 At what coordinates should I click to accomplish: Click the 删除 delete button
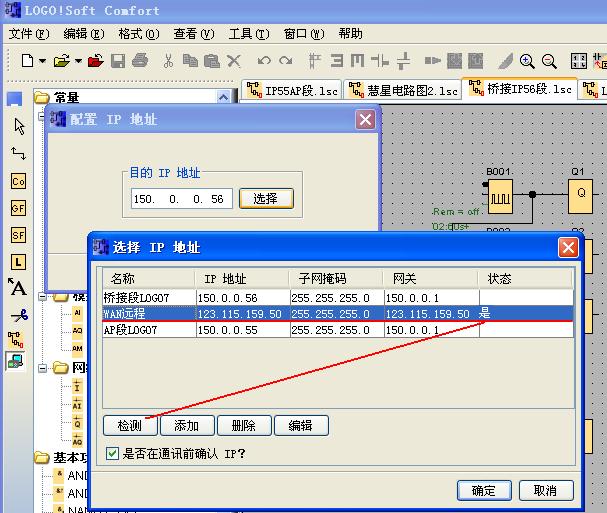244,425
